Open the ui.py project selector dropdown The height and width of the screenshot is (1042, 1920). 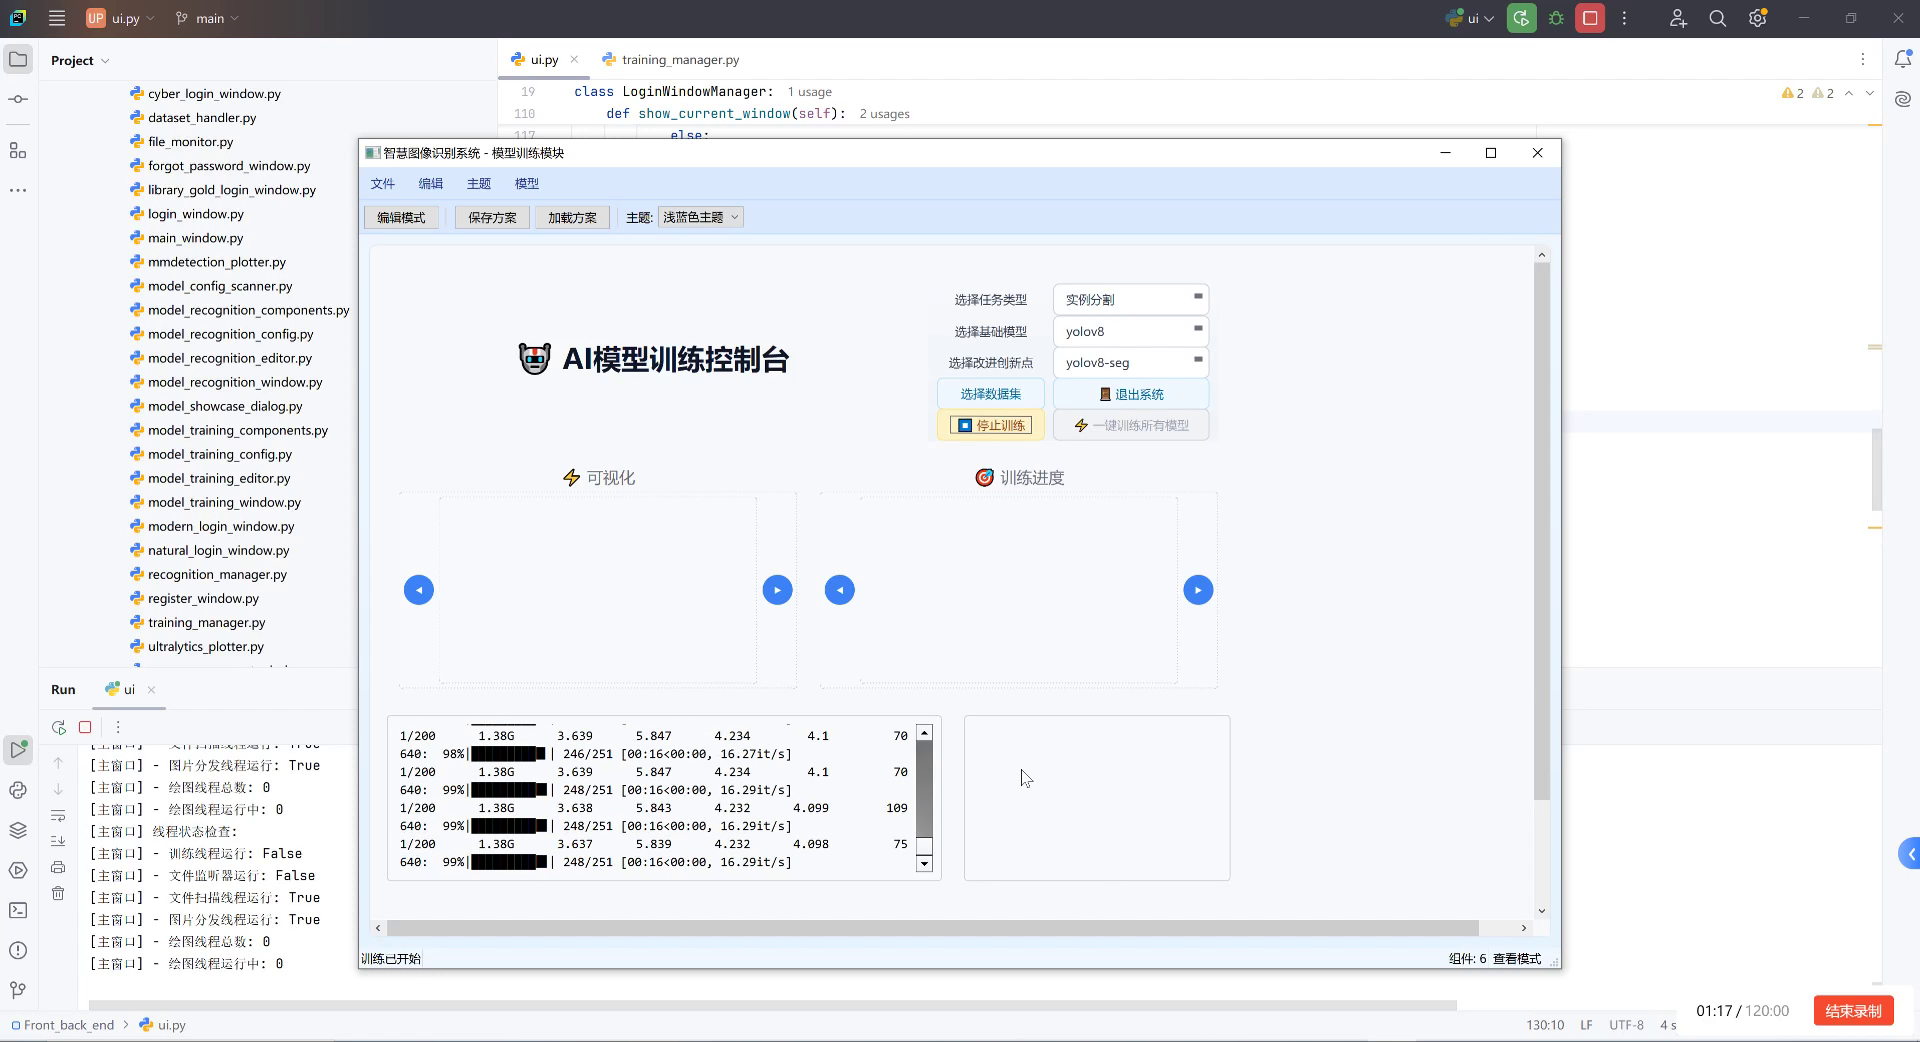click(120, 18)
